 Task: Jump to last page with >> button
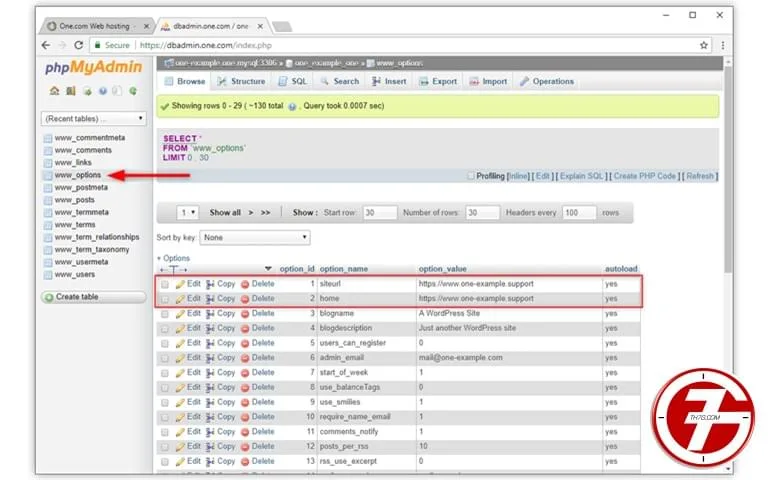[x=265, y=213]
